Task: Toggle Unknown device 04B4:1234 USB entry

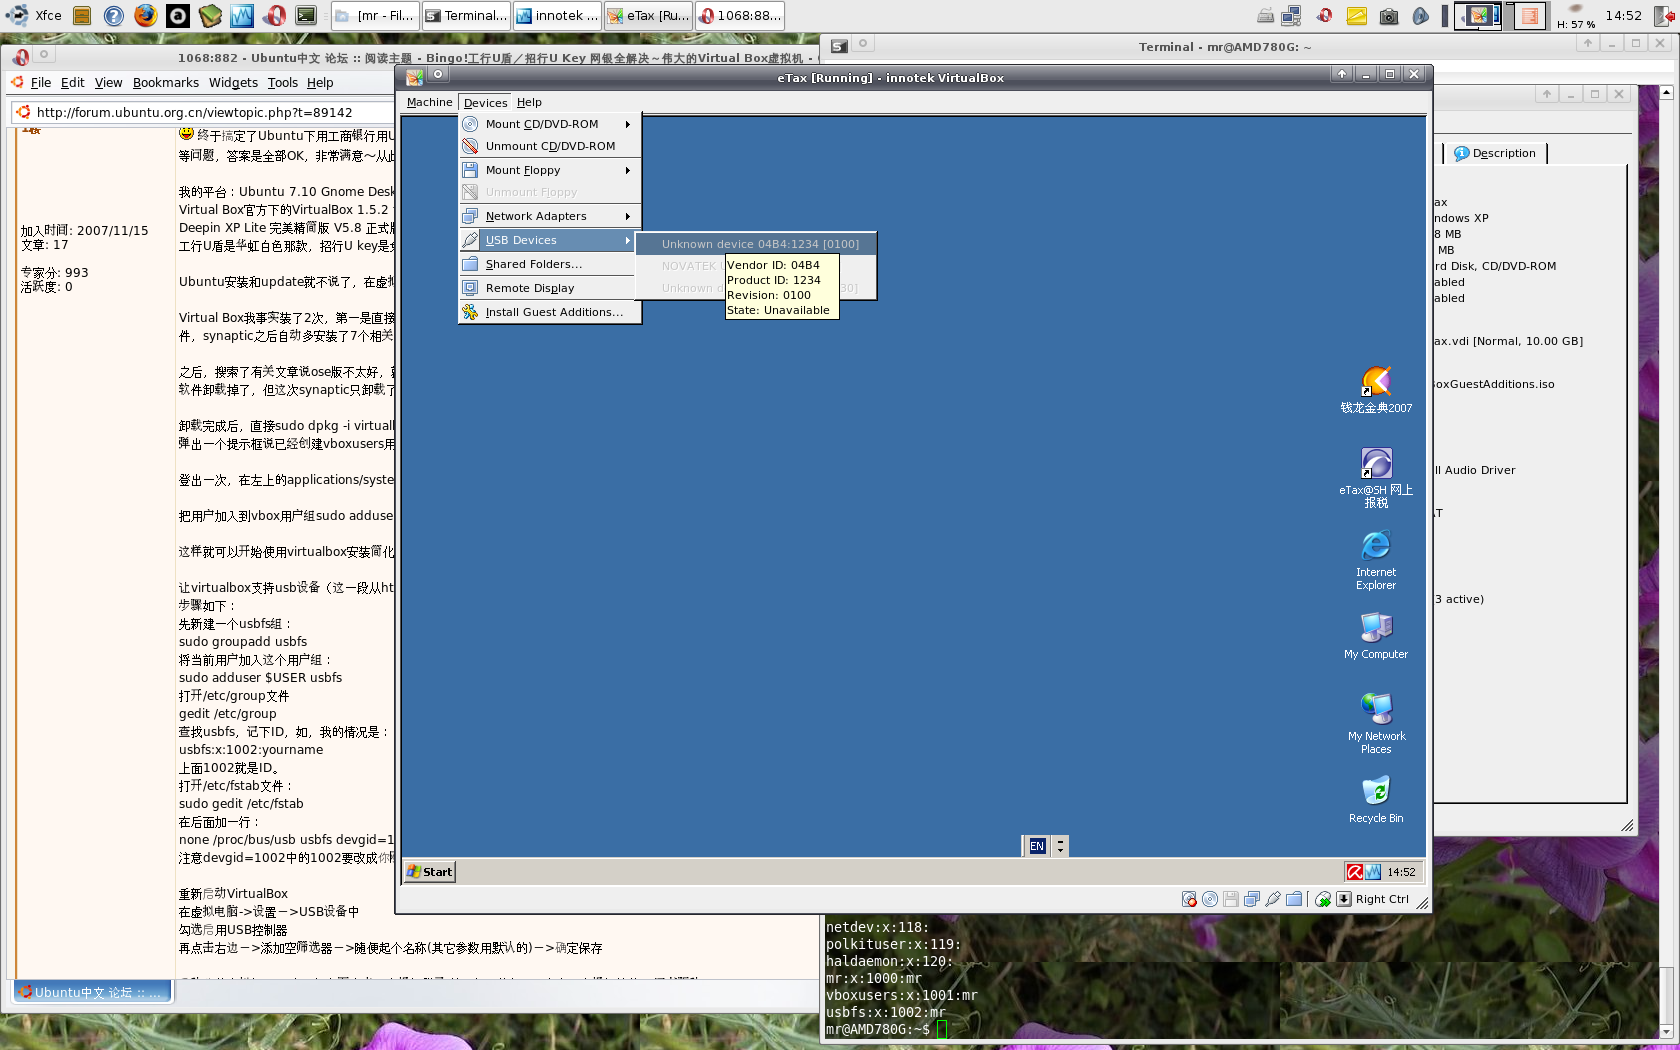Action: [x=756, y=244]
